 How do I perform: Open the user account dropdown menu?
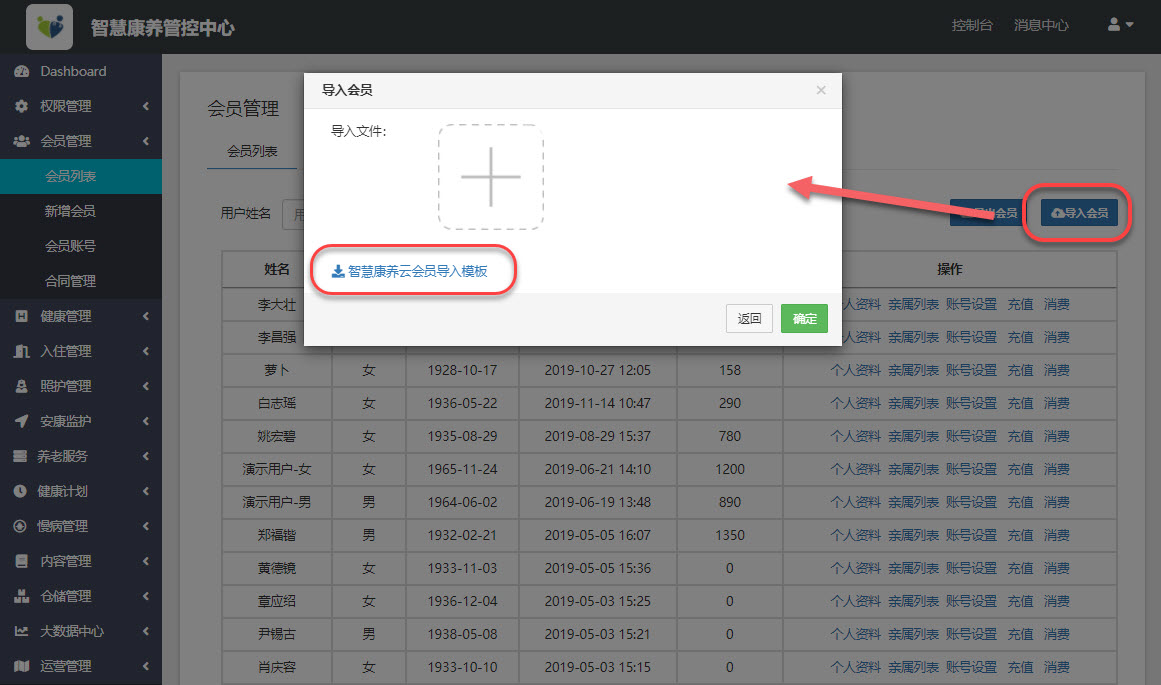pos(1120,25)
